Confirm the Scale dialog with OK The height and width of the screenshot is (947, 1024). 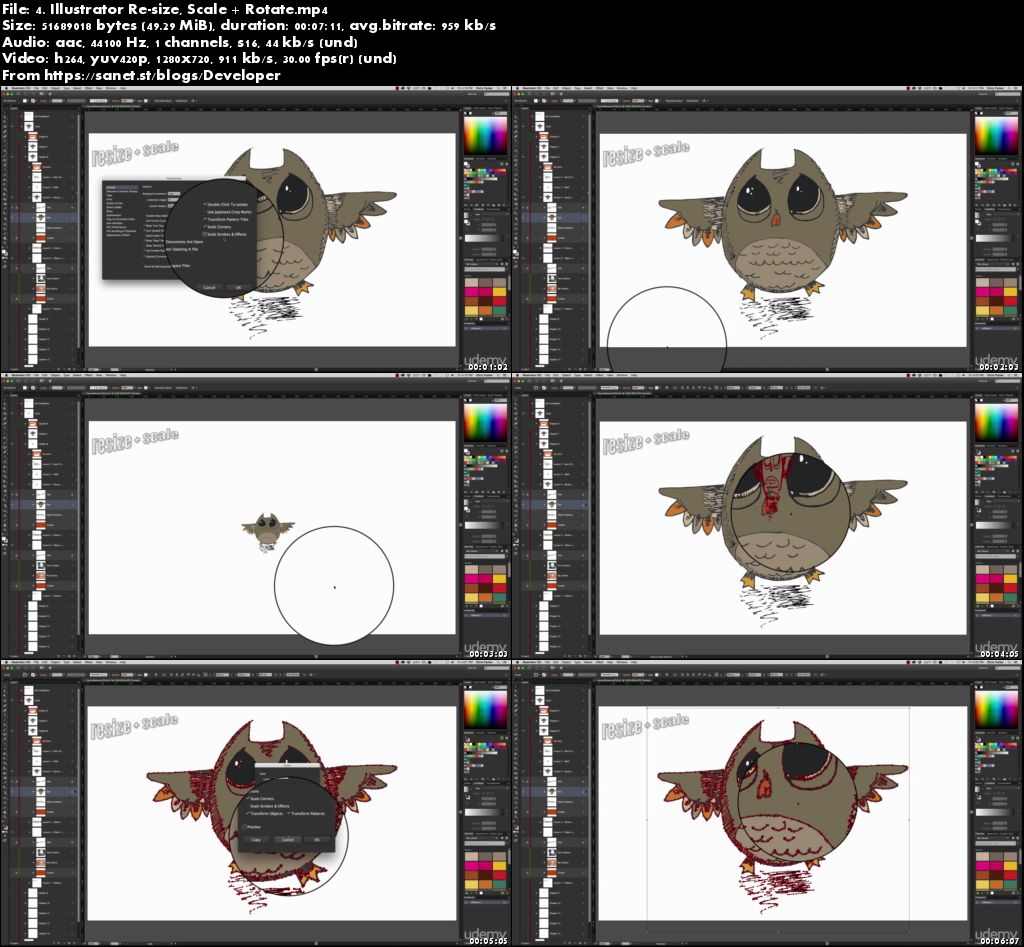[x=317, y=840]
